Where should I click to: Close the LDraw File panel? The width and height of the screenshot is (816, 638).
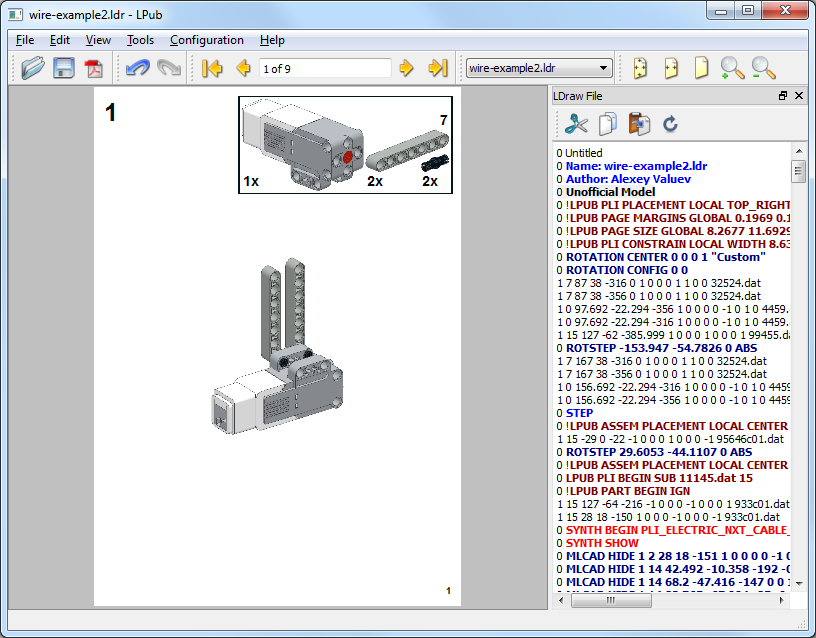(x=799, y=96)
